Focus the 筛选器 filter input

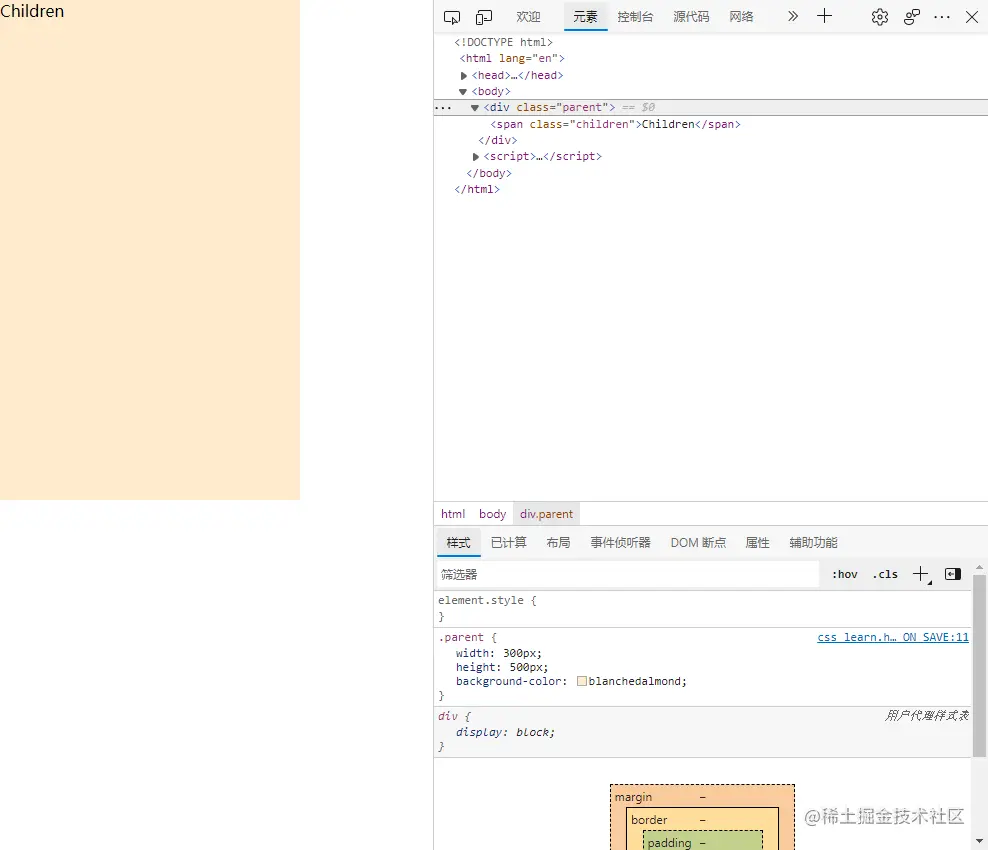[628, 575]
